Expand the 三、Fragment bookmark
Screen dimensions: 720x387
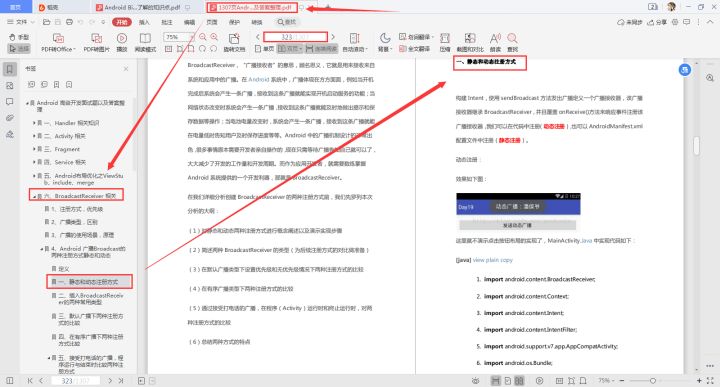34,149
